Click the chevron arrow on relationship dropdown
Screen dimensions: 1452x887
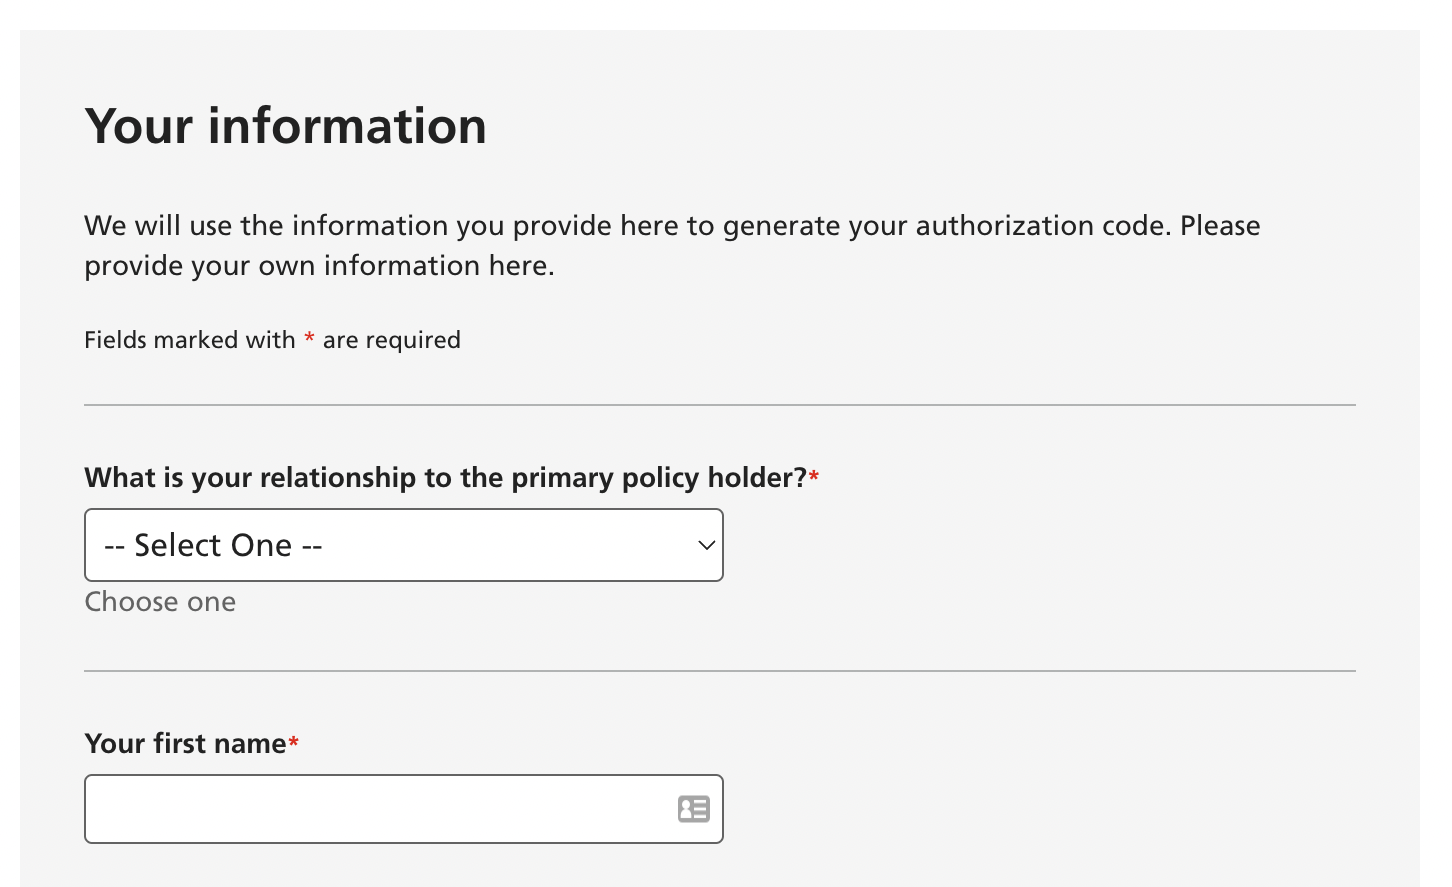click(706, 545)
